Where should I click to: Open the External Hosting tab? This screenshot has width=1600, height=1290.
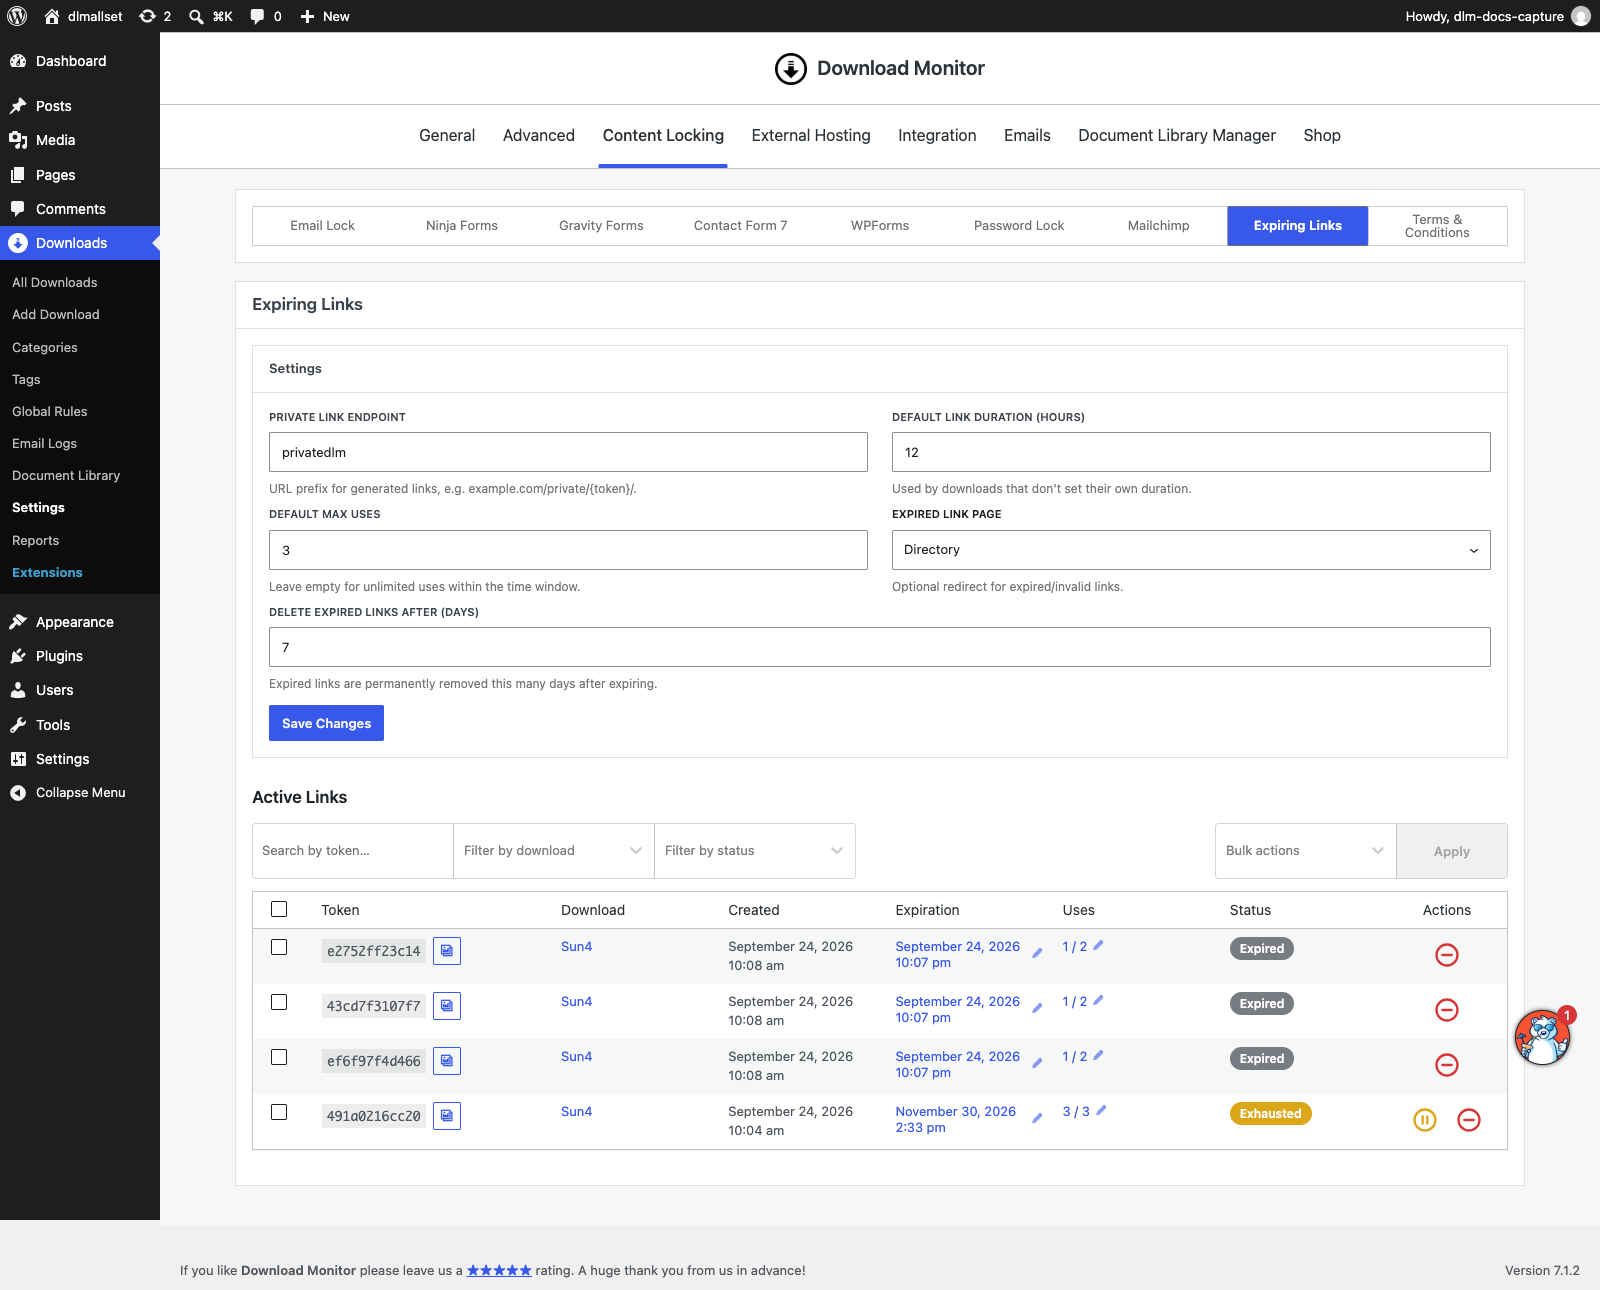click(811, 136)
